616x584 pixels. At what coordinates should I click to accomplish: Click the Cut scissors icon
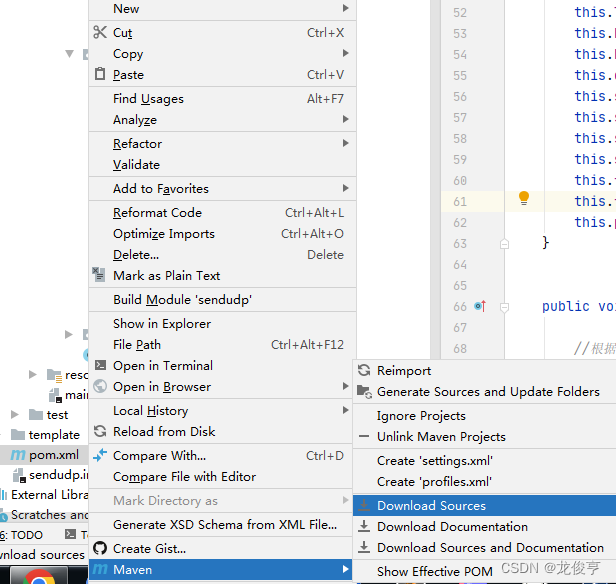pyautogui.click(x=100, y=32)
